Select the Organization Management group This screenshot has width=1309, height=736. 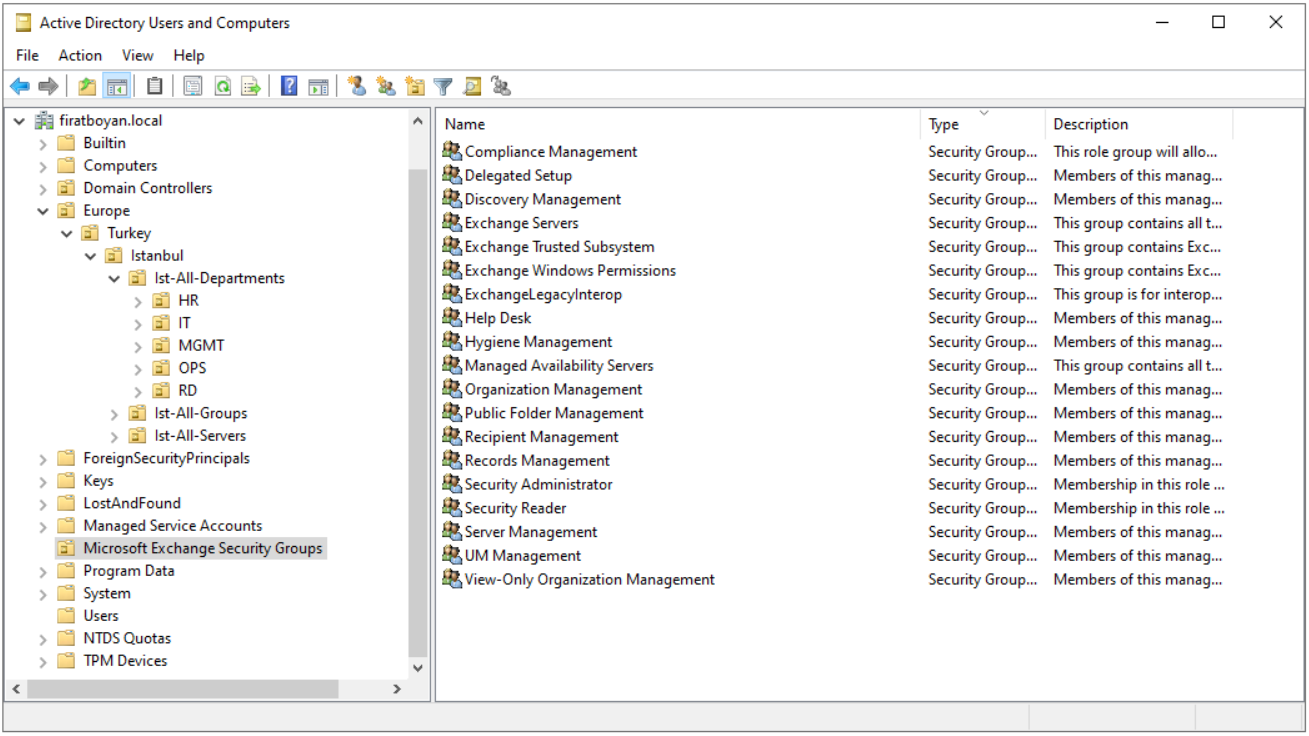click(x=553, y=389)
